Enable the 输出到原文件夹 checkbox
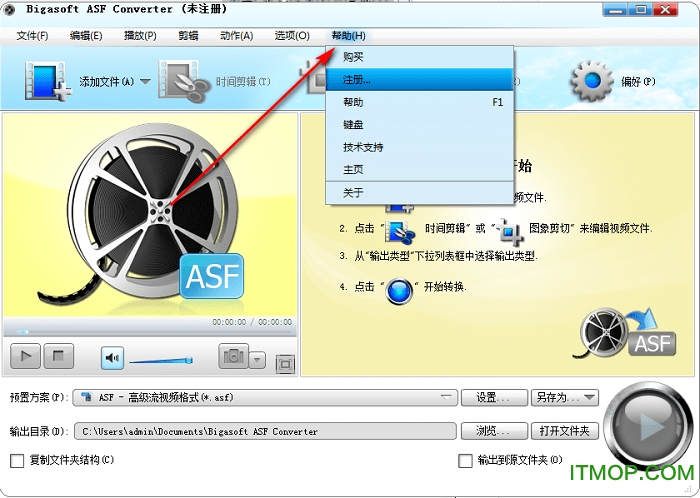Image resolution: width=700 pixels, height=498 pixels. [465, 461]
